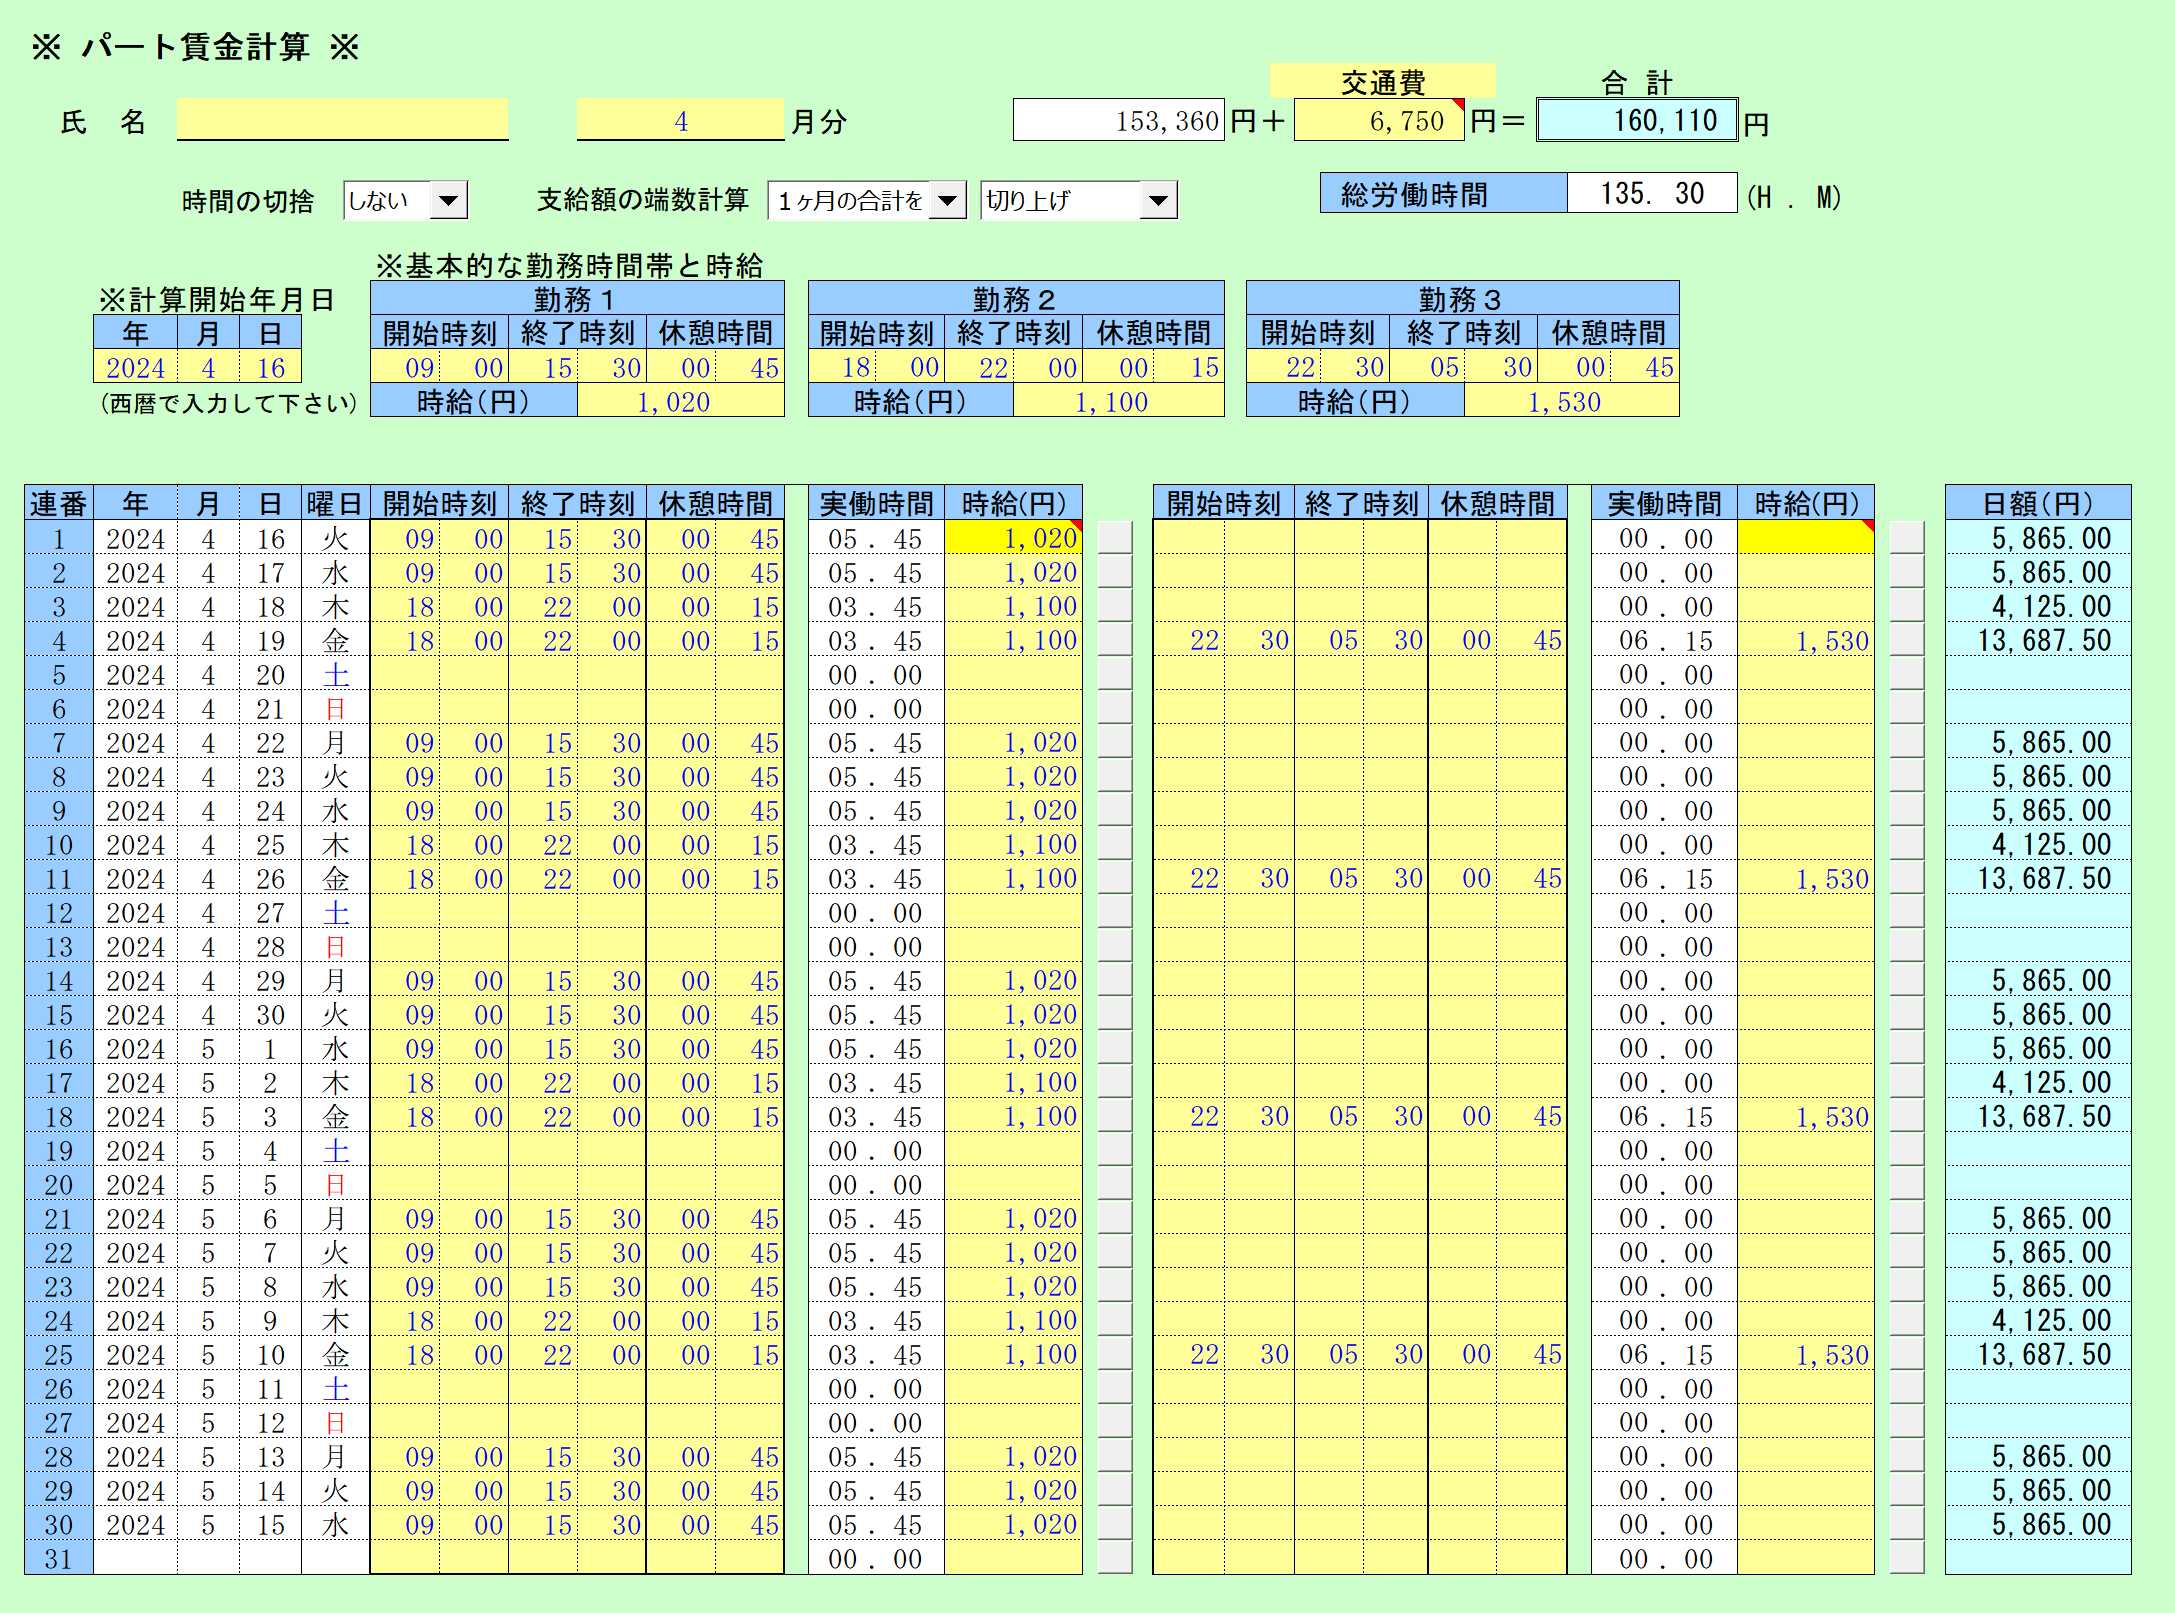This screenshot has width=2175, height=1613.
Task: Click the gray button after row 1's first 時給
Action: pos(1115,538)
